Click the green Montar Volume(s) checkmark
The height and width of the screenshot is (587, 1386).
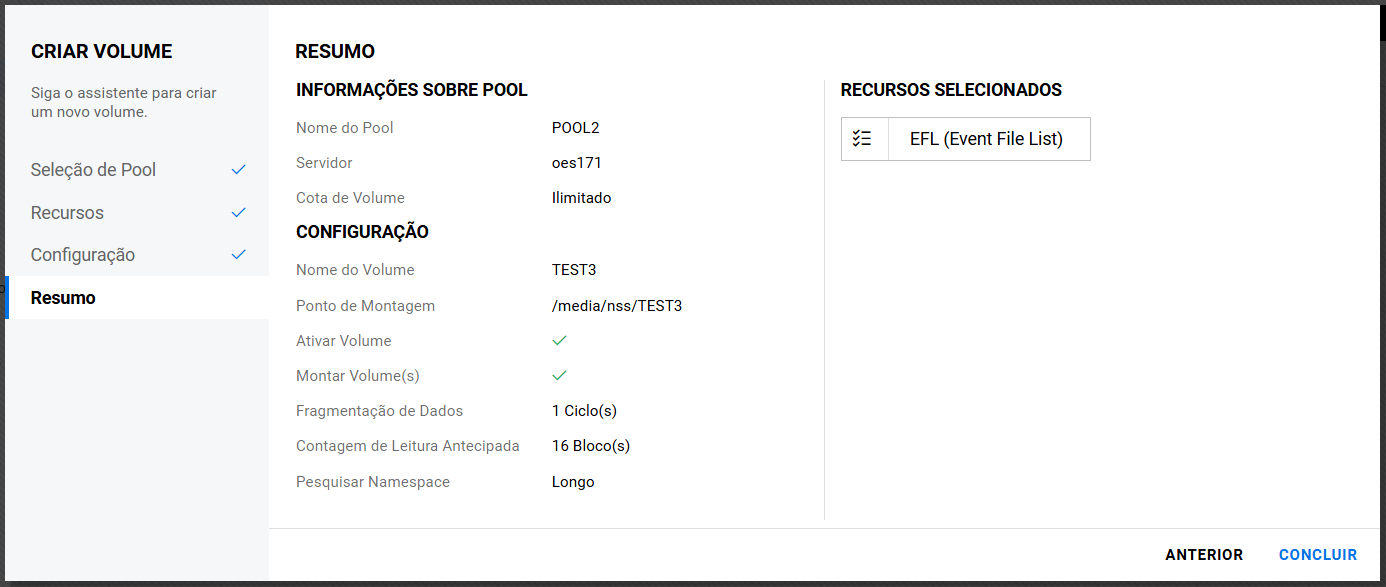point(560,376)
